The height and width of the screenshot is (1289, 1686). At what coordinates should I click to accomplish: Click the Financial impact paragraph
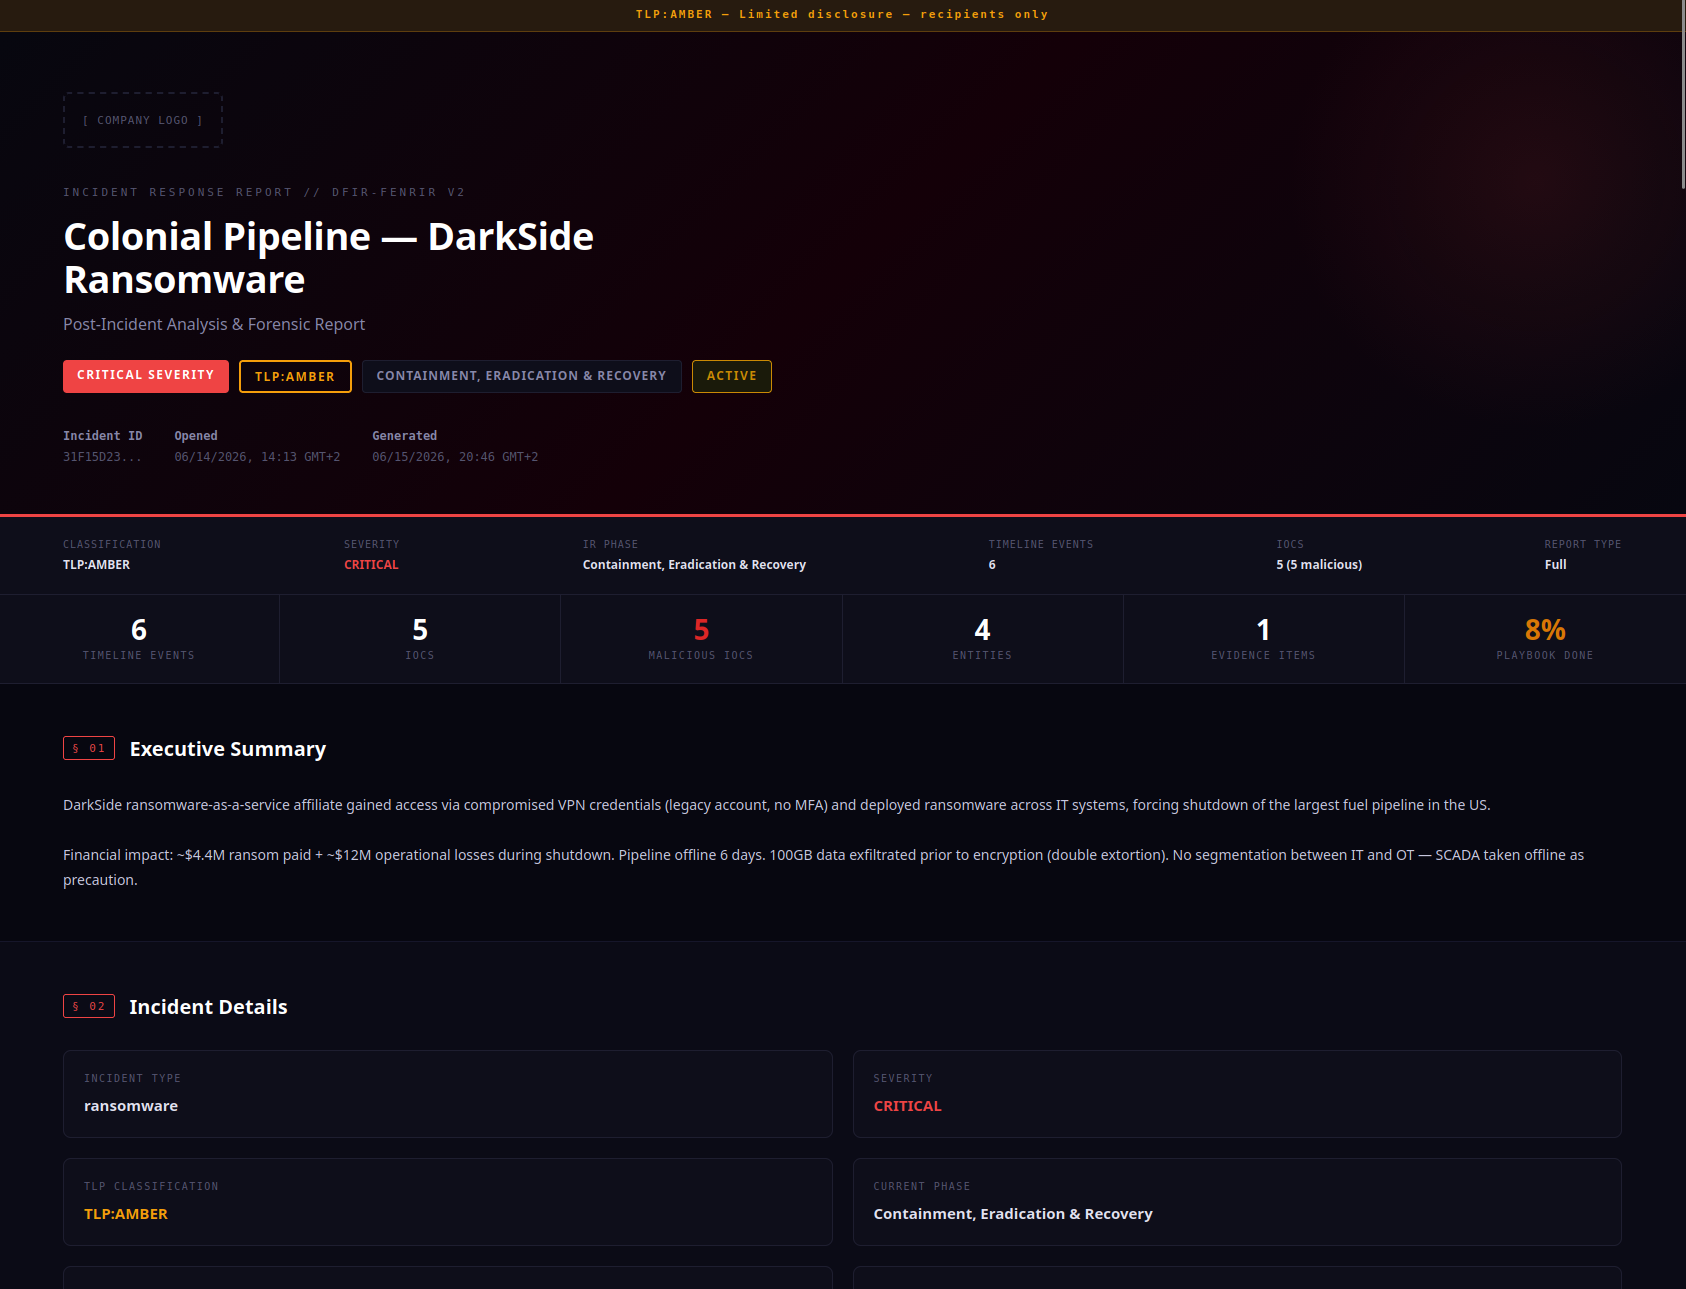pyautogui.click(x=823, y=867)
